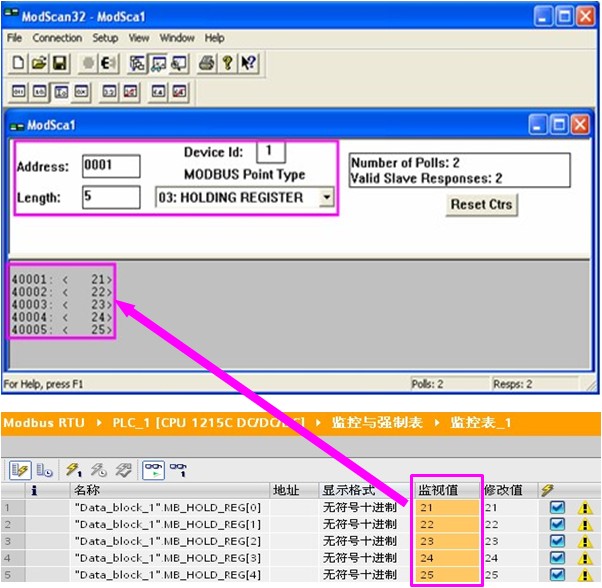The width and height of the screenshot is (602, 588).
Task: Click the Modbus RTU breadcrumb link
Action: [x=44, y=423]
